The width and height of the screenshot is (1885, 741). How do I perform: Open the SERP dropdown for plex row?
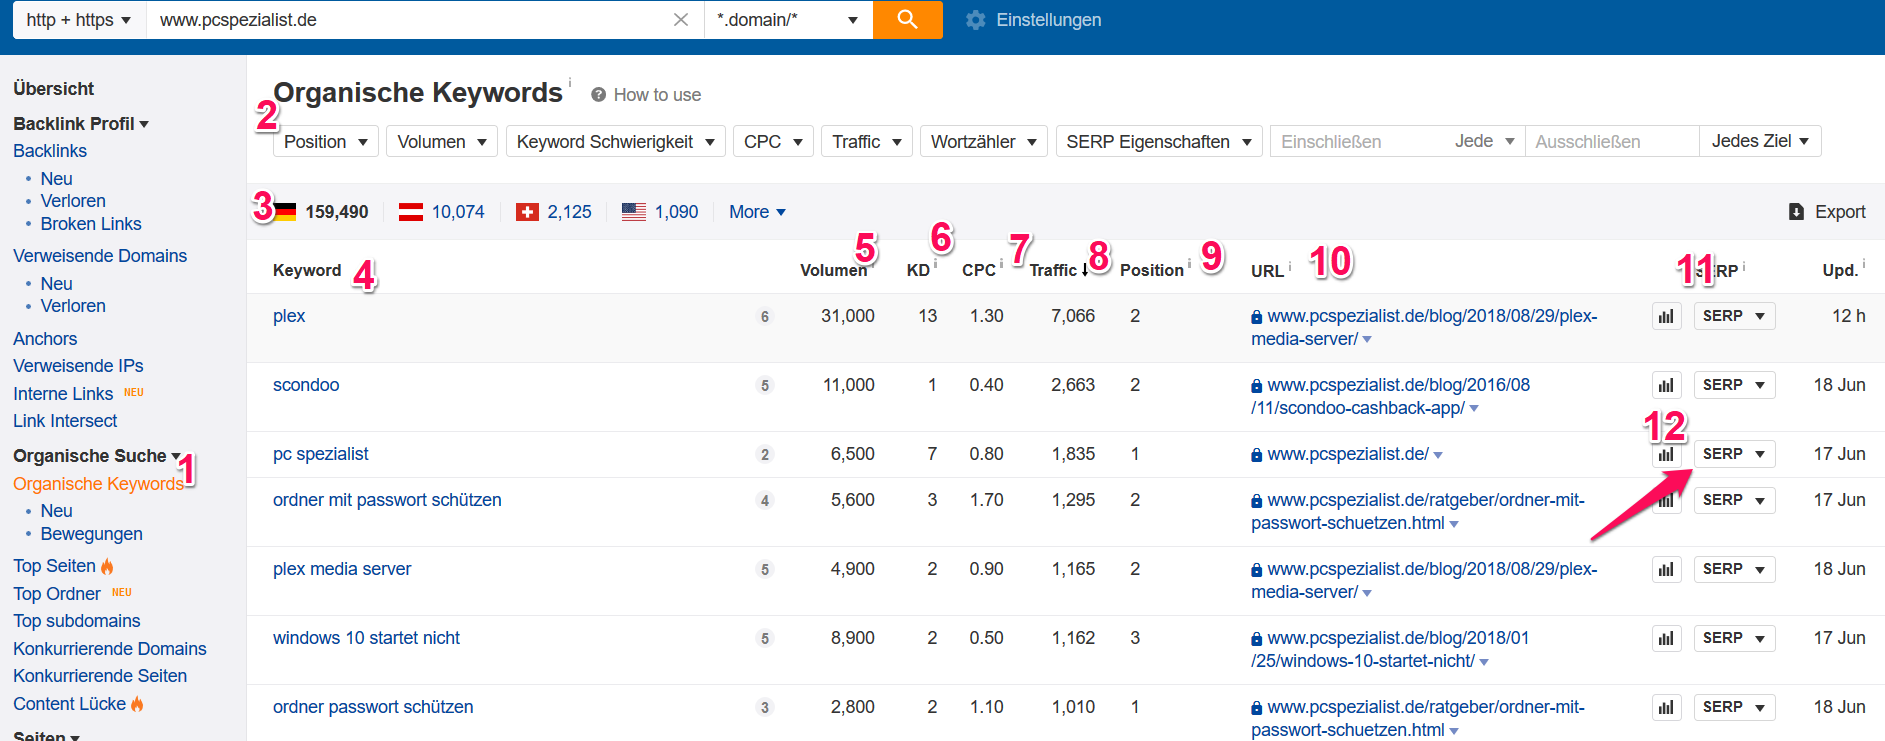(x=1734, y=316)
